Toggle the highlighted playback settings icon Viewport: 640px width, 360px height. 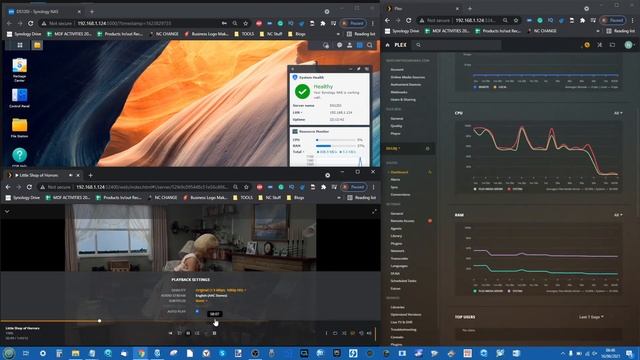click(x=353, y=333)
